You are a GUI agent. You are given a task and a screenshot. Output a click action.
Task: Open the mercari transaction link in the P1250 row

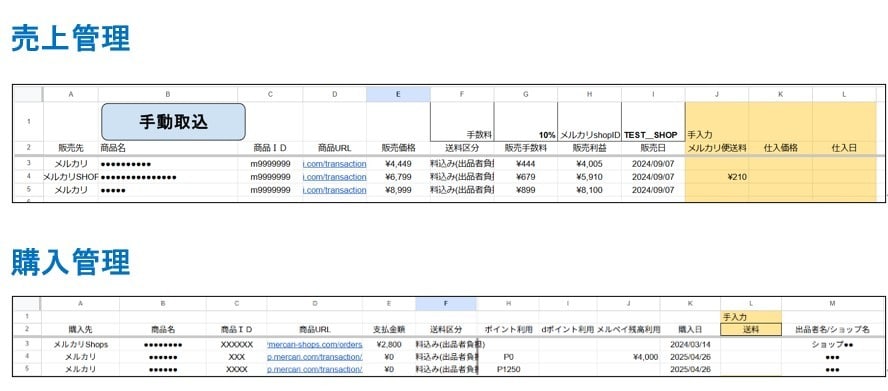point(314,369)
